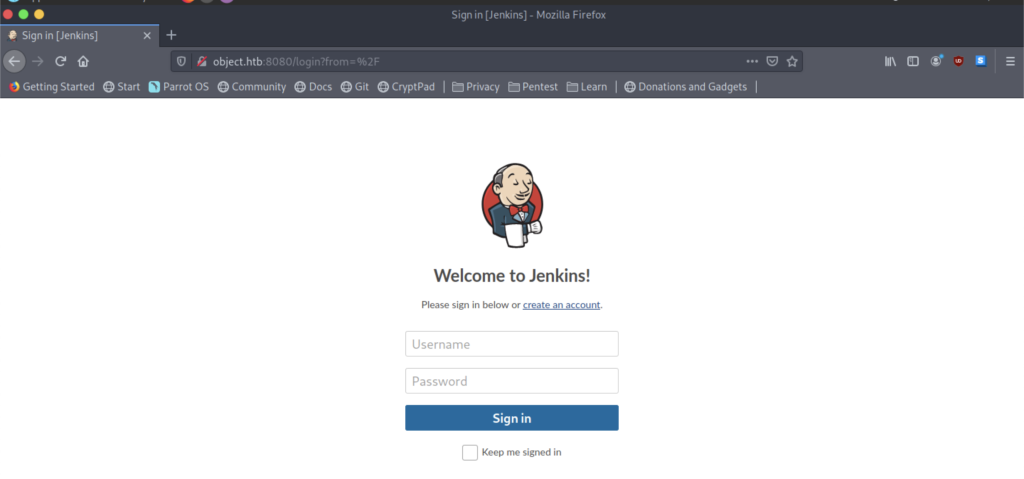The width and height of the screenshot is (1024, 479).
Task: Toggle the browser sidebar view
Action: click(913, 61)
